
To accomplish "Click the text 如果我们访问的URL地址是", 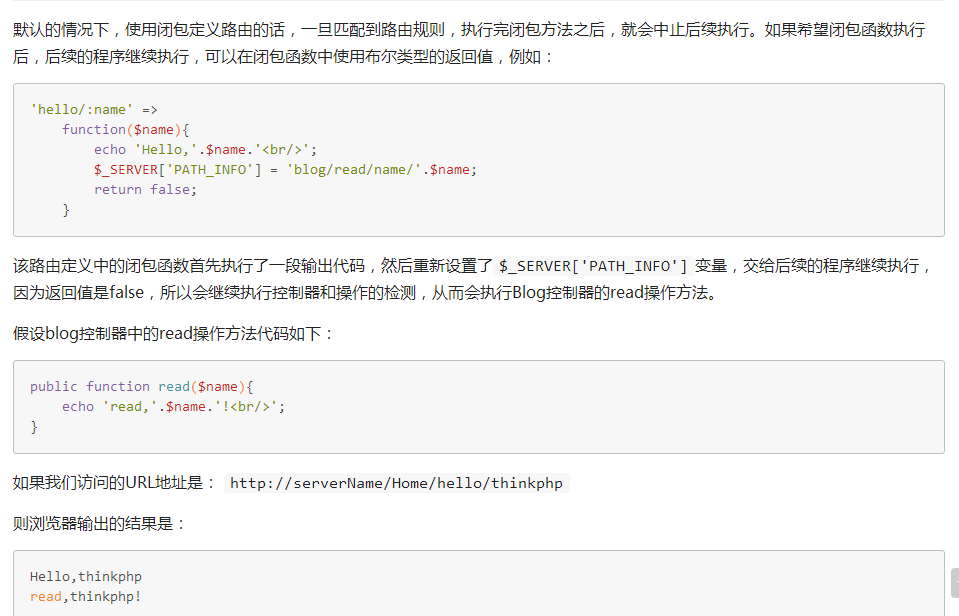I will point(114,483).
